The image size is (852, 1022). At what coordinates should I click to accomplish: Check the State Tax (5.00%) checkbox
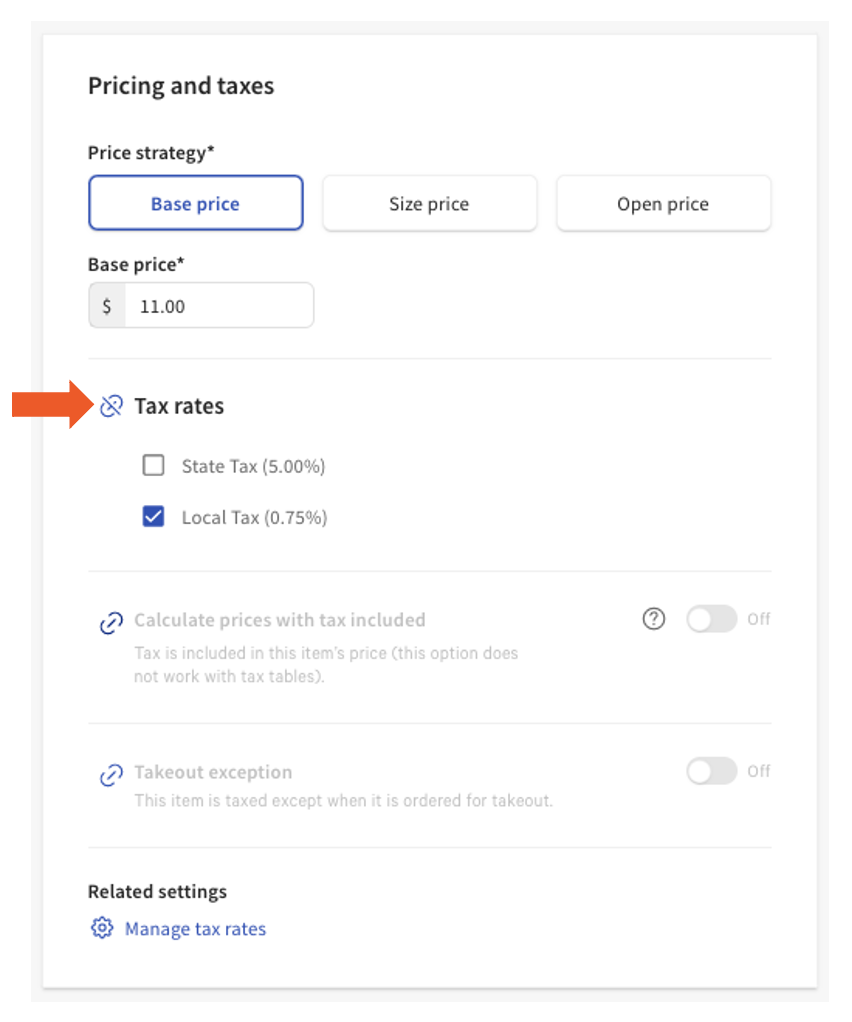[x=153, y=465]
